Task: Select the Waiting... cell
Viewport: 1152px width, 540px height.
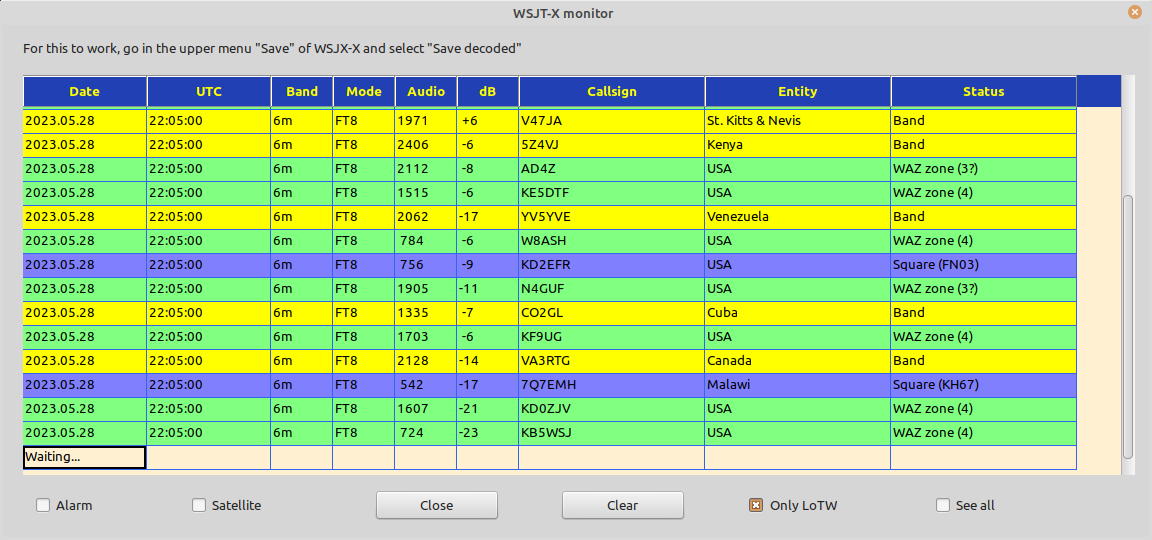Action: tap(84, 457)
